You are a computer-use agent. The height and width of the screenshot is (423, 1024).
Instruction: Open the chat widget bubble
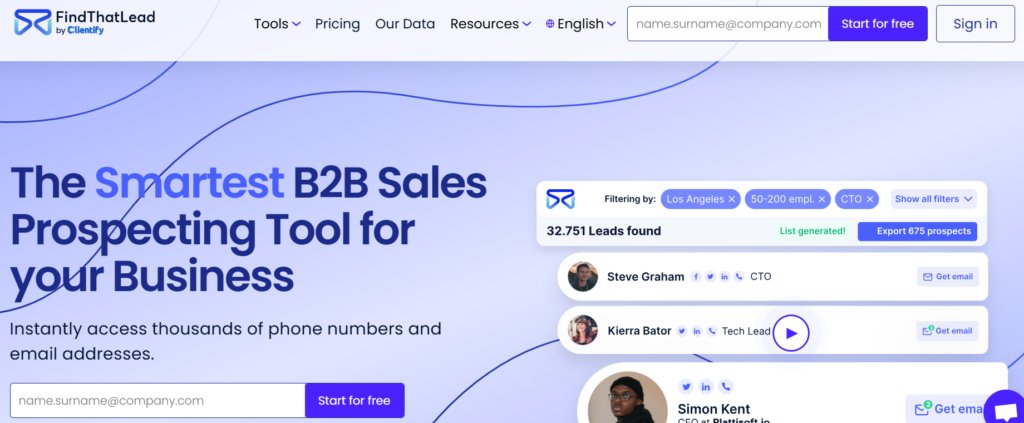(1003, 408)
